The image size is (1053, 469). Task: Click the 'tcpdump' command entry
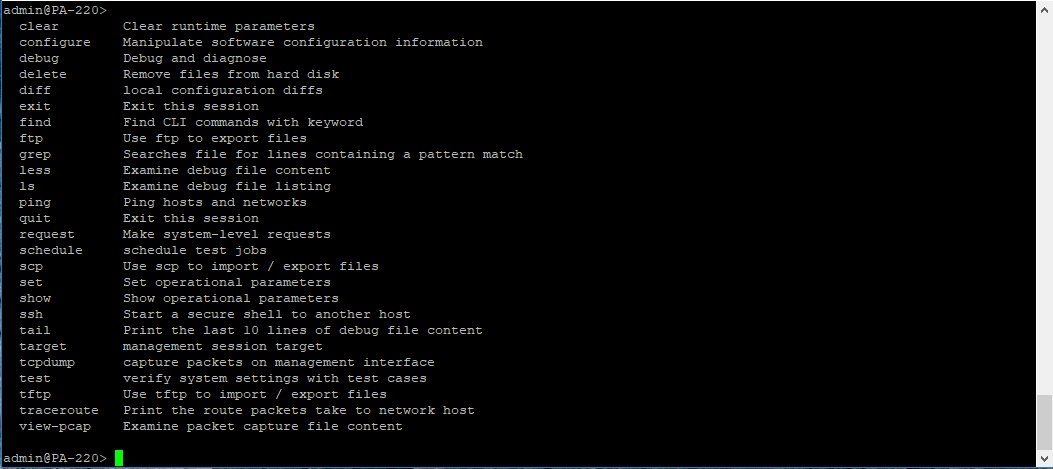coord(46,362)
